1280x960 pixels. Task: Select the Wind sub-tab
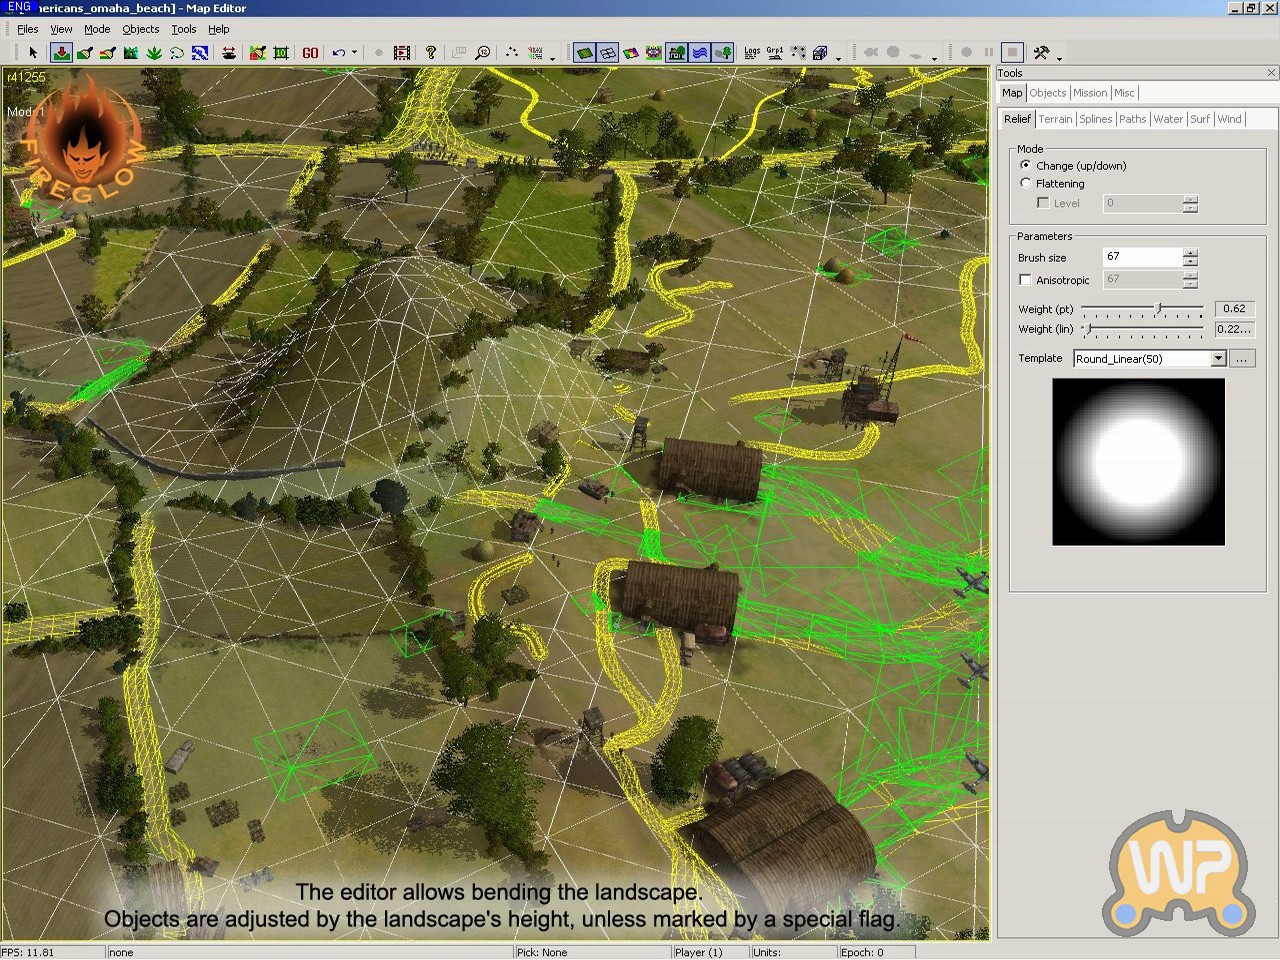(x=1230, y=119)
